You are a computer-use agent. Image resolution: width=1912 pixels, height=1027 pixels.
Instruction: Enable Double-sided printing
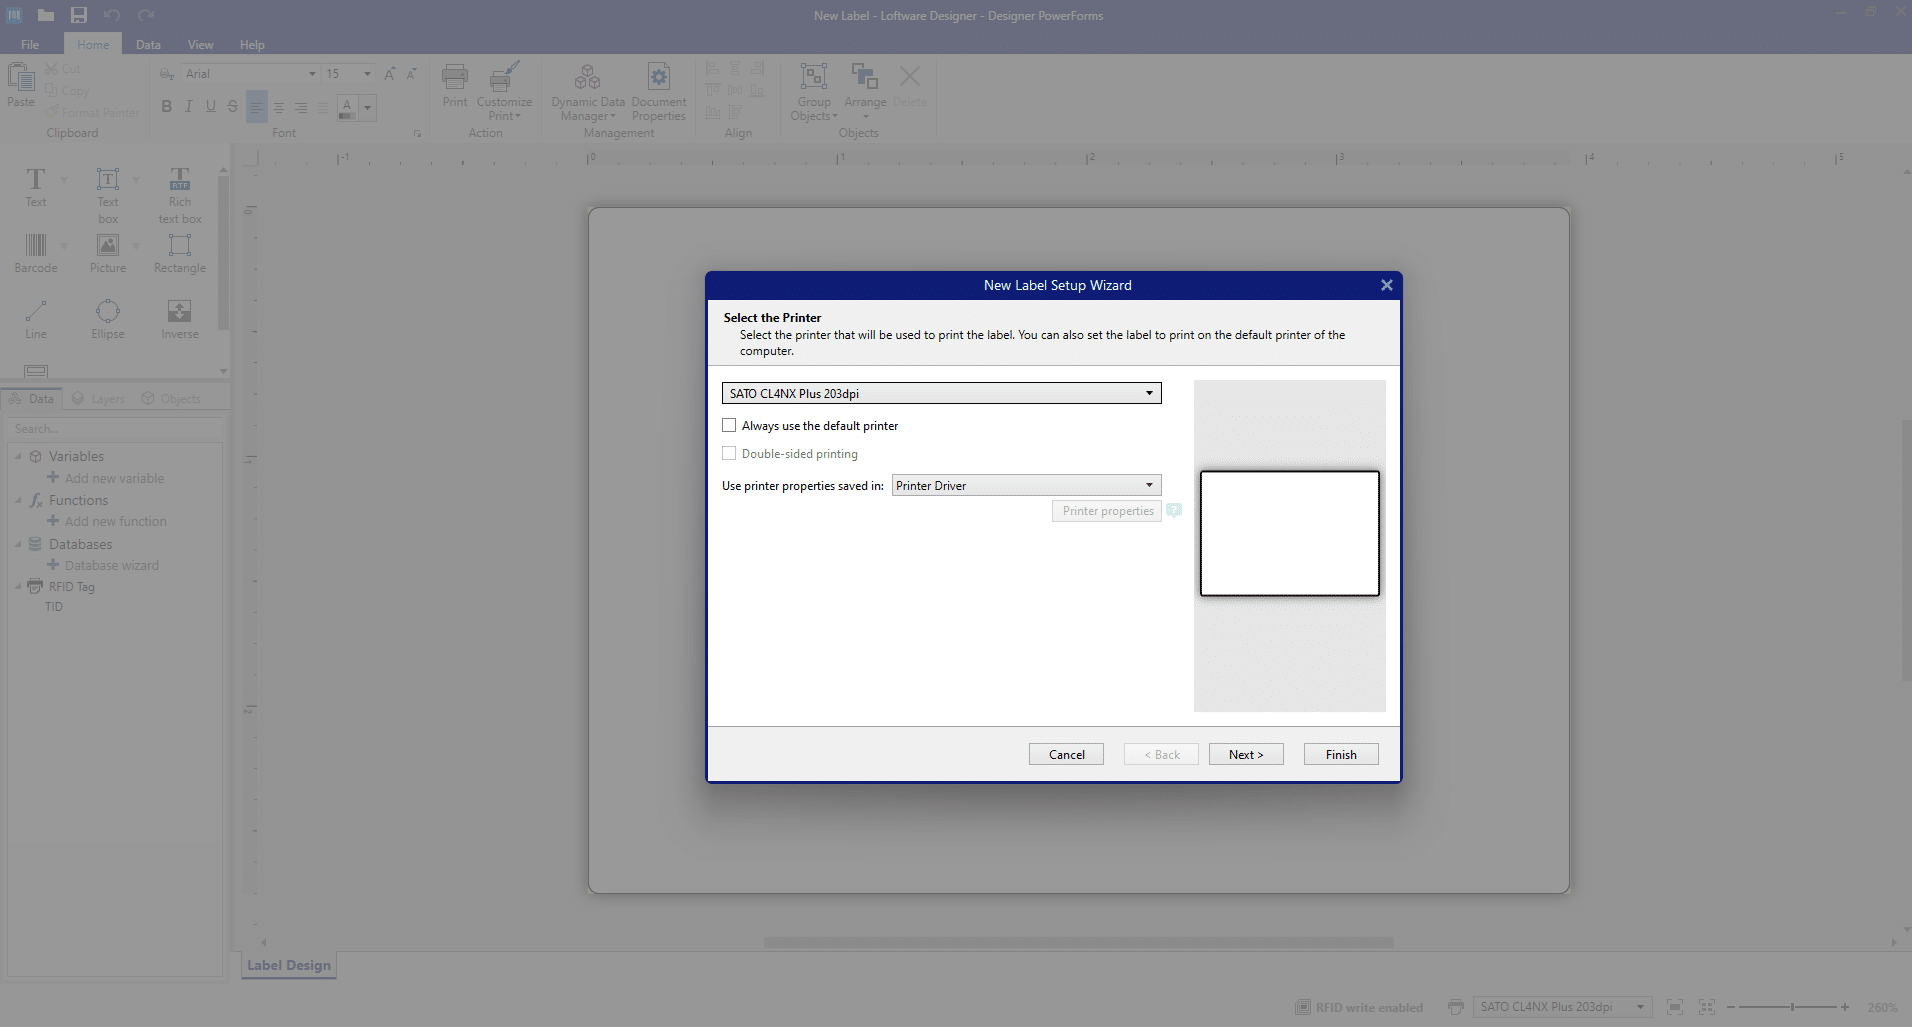click(x=729, y=453)
